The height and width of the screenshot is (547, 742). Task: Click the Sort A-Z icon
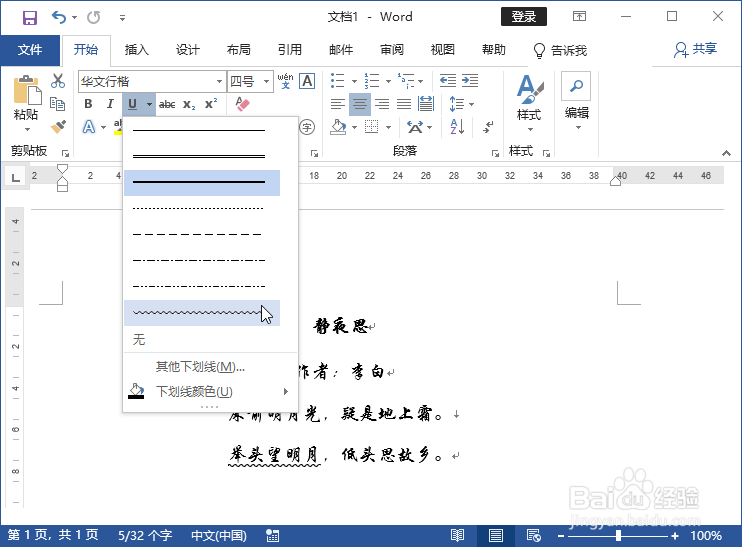click(x=457, y=127)
